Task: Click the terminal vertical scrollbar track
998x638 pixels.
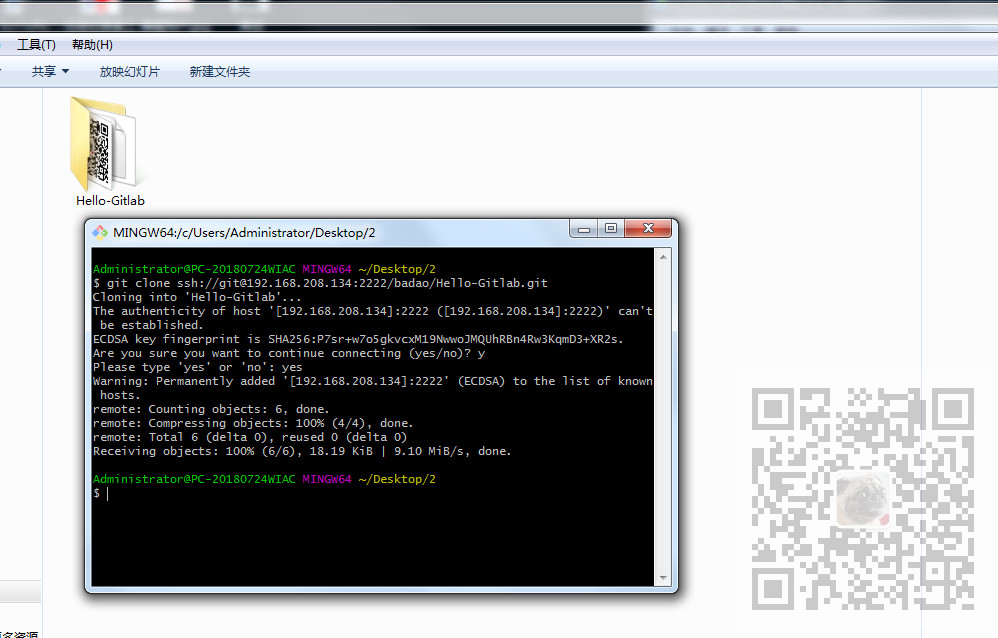Action: (663, 417)
